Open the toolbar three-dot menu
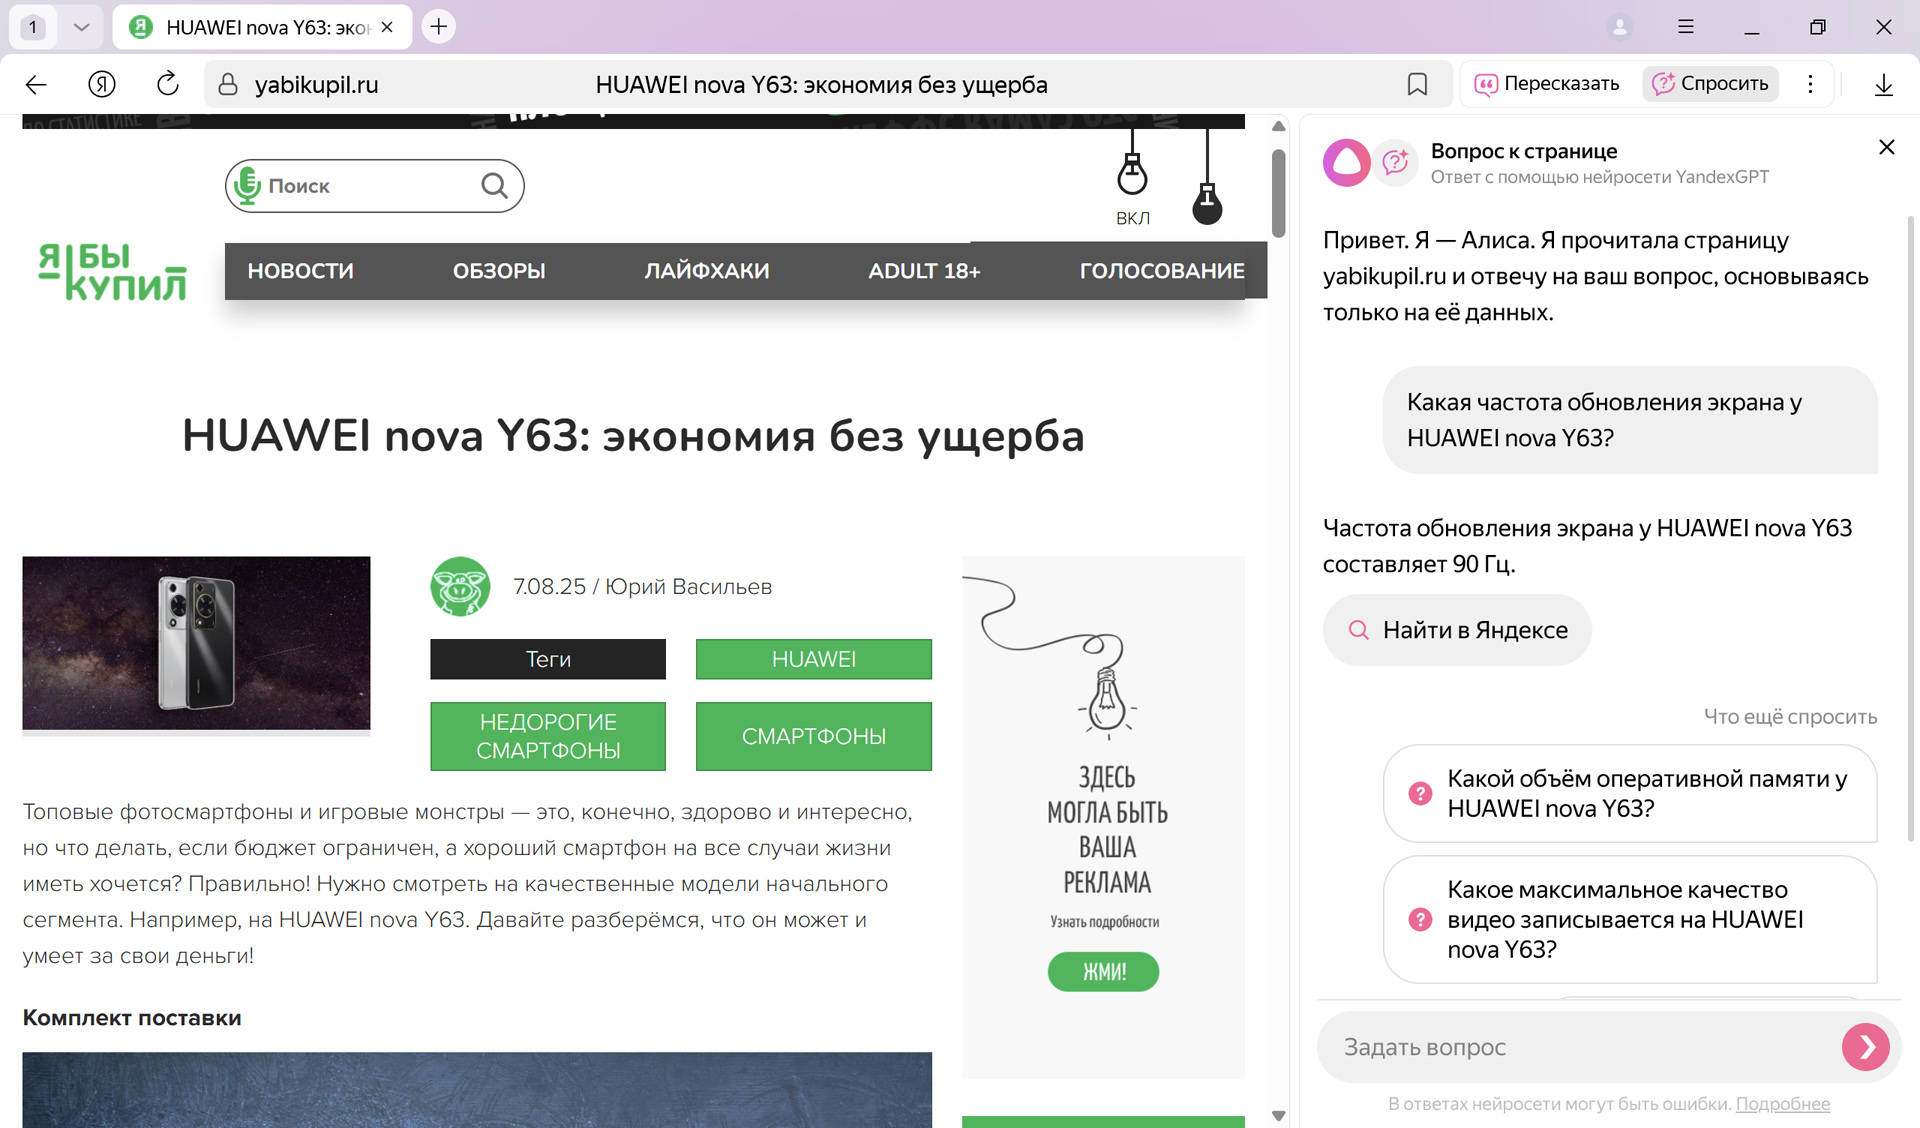This screenshot has width=1920, height=1128. click(1810, 84)
